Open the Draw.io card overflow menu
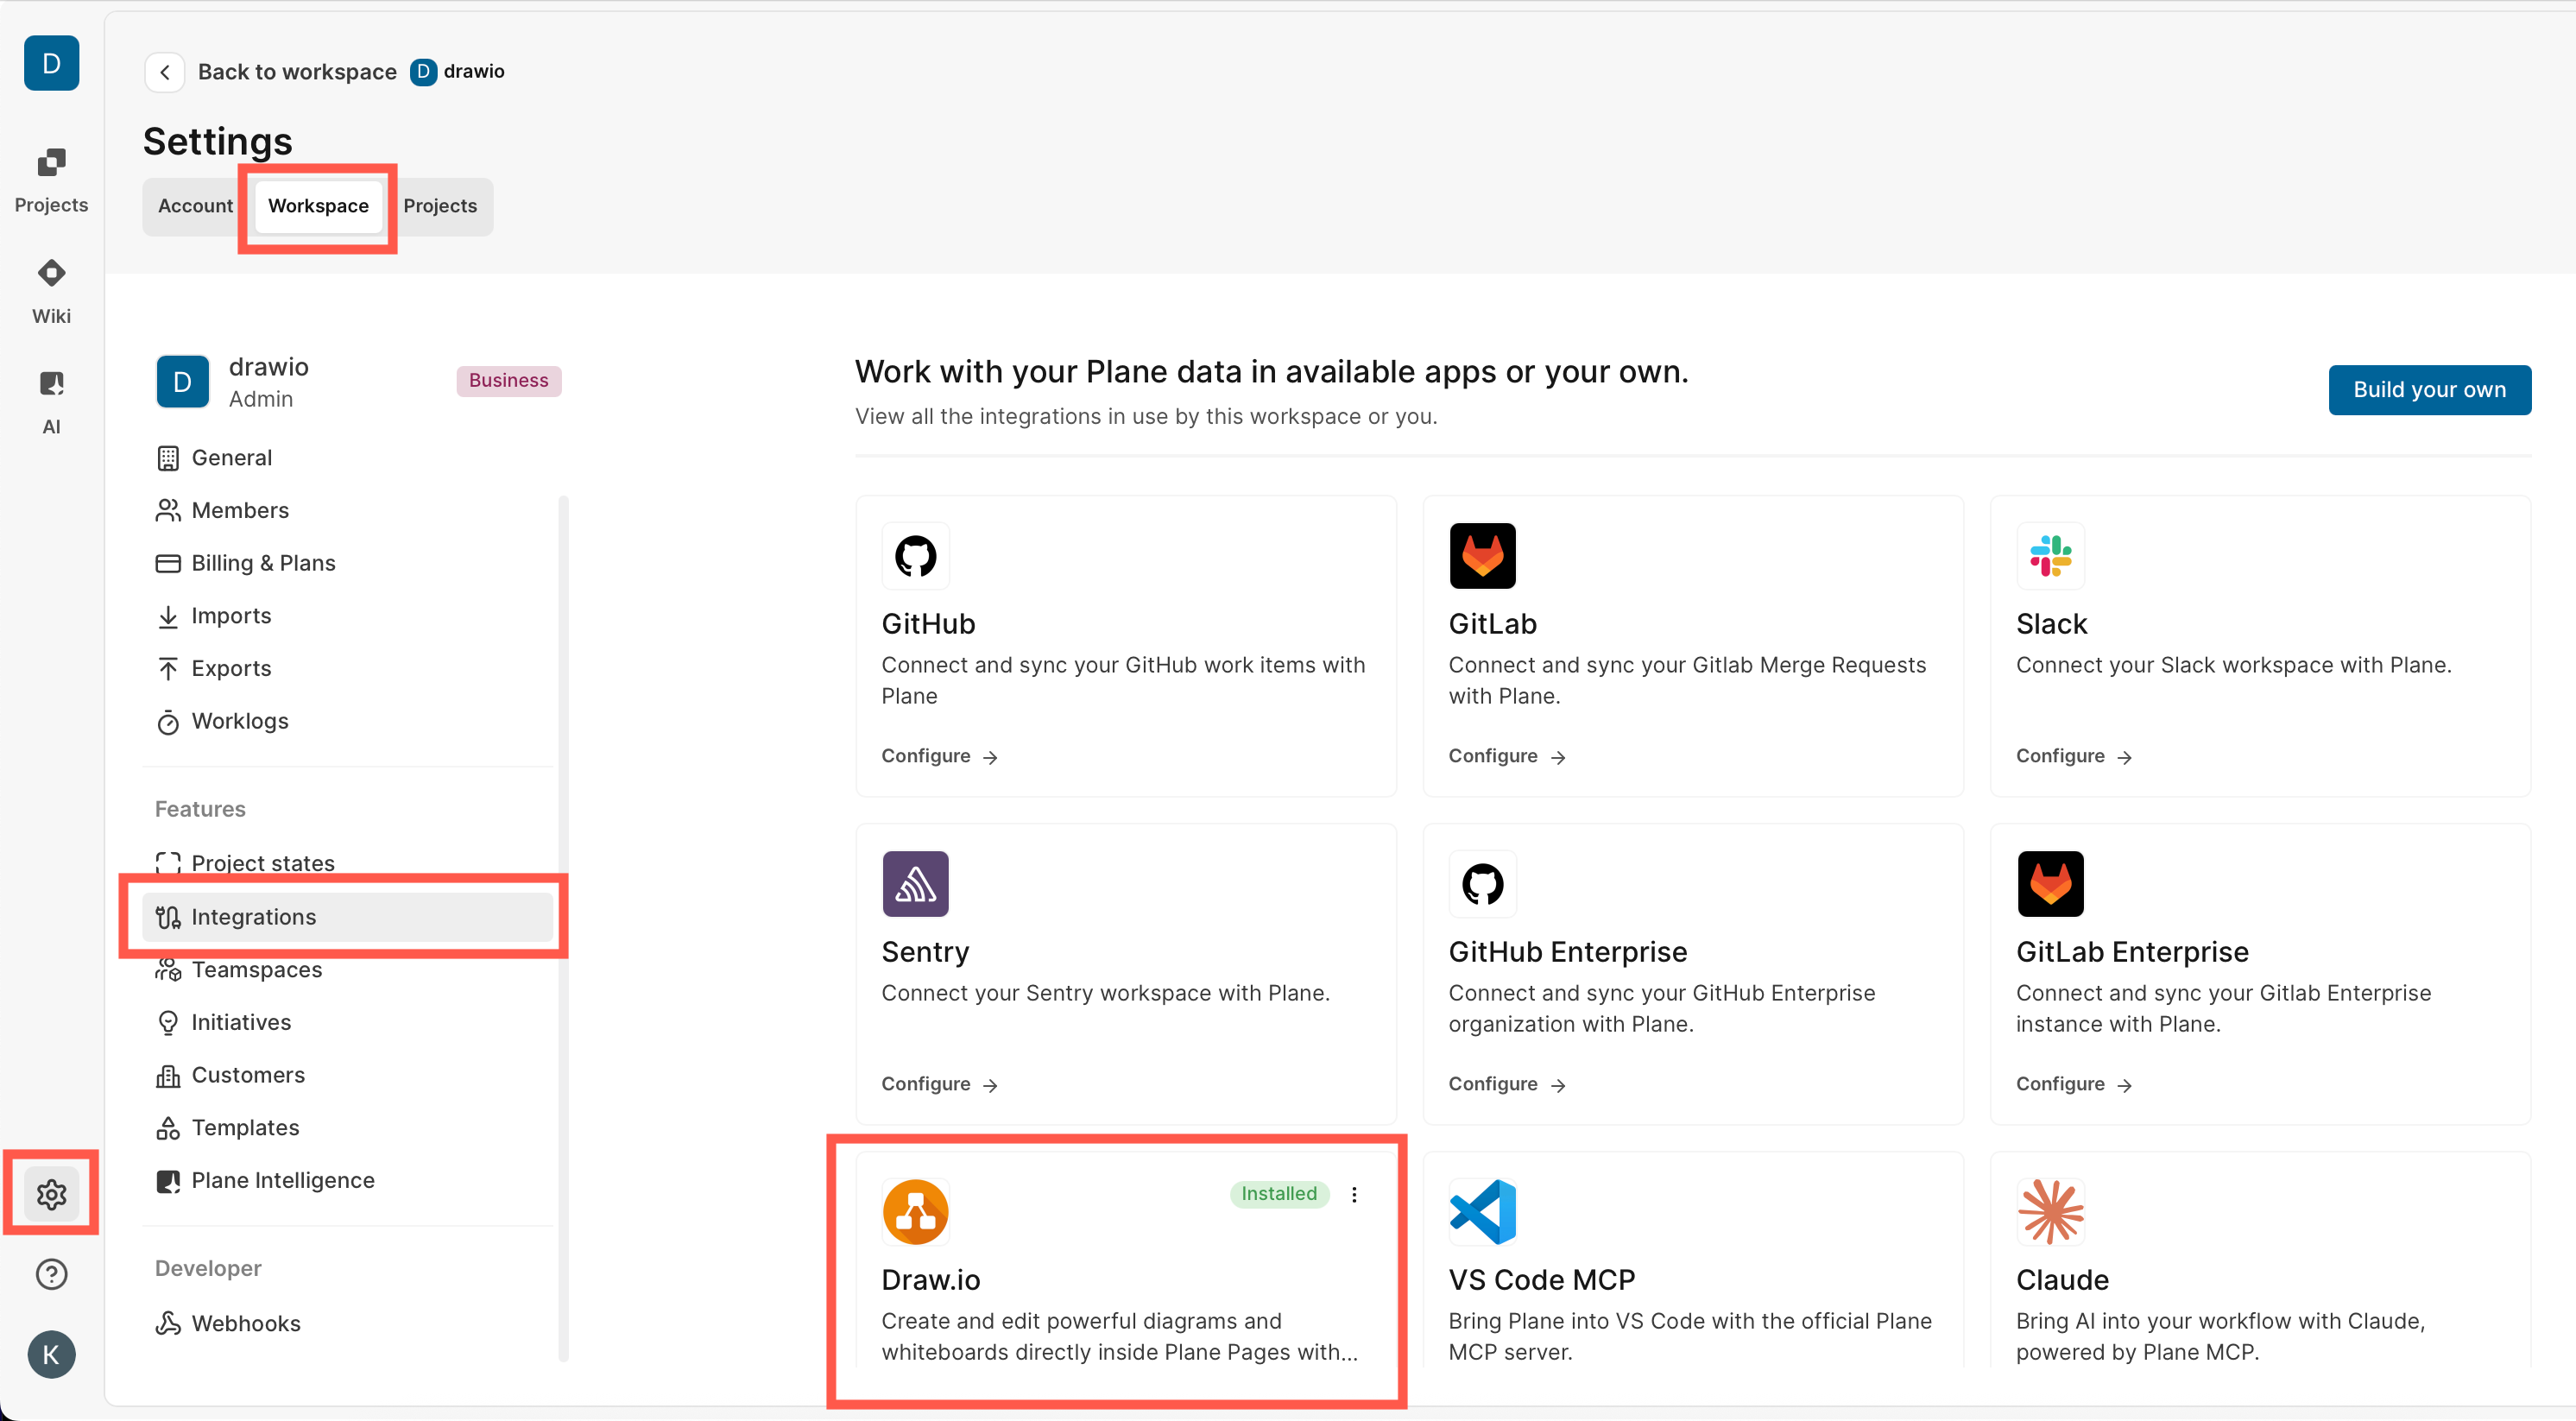Viewport: 2576px width, 1421px height. click(1355, 1193)
